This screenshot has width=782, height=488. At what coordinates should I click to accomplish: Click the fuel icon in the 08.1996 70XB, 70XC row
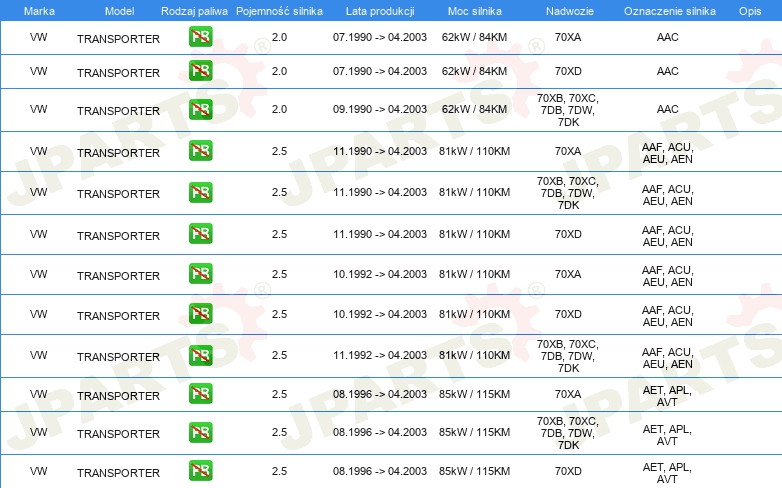(x=200, y=432)
